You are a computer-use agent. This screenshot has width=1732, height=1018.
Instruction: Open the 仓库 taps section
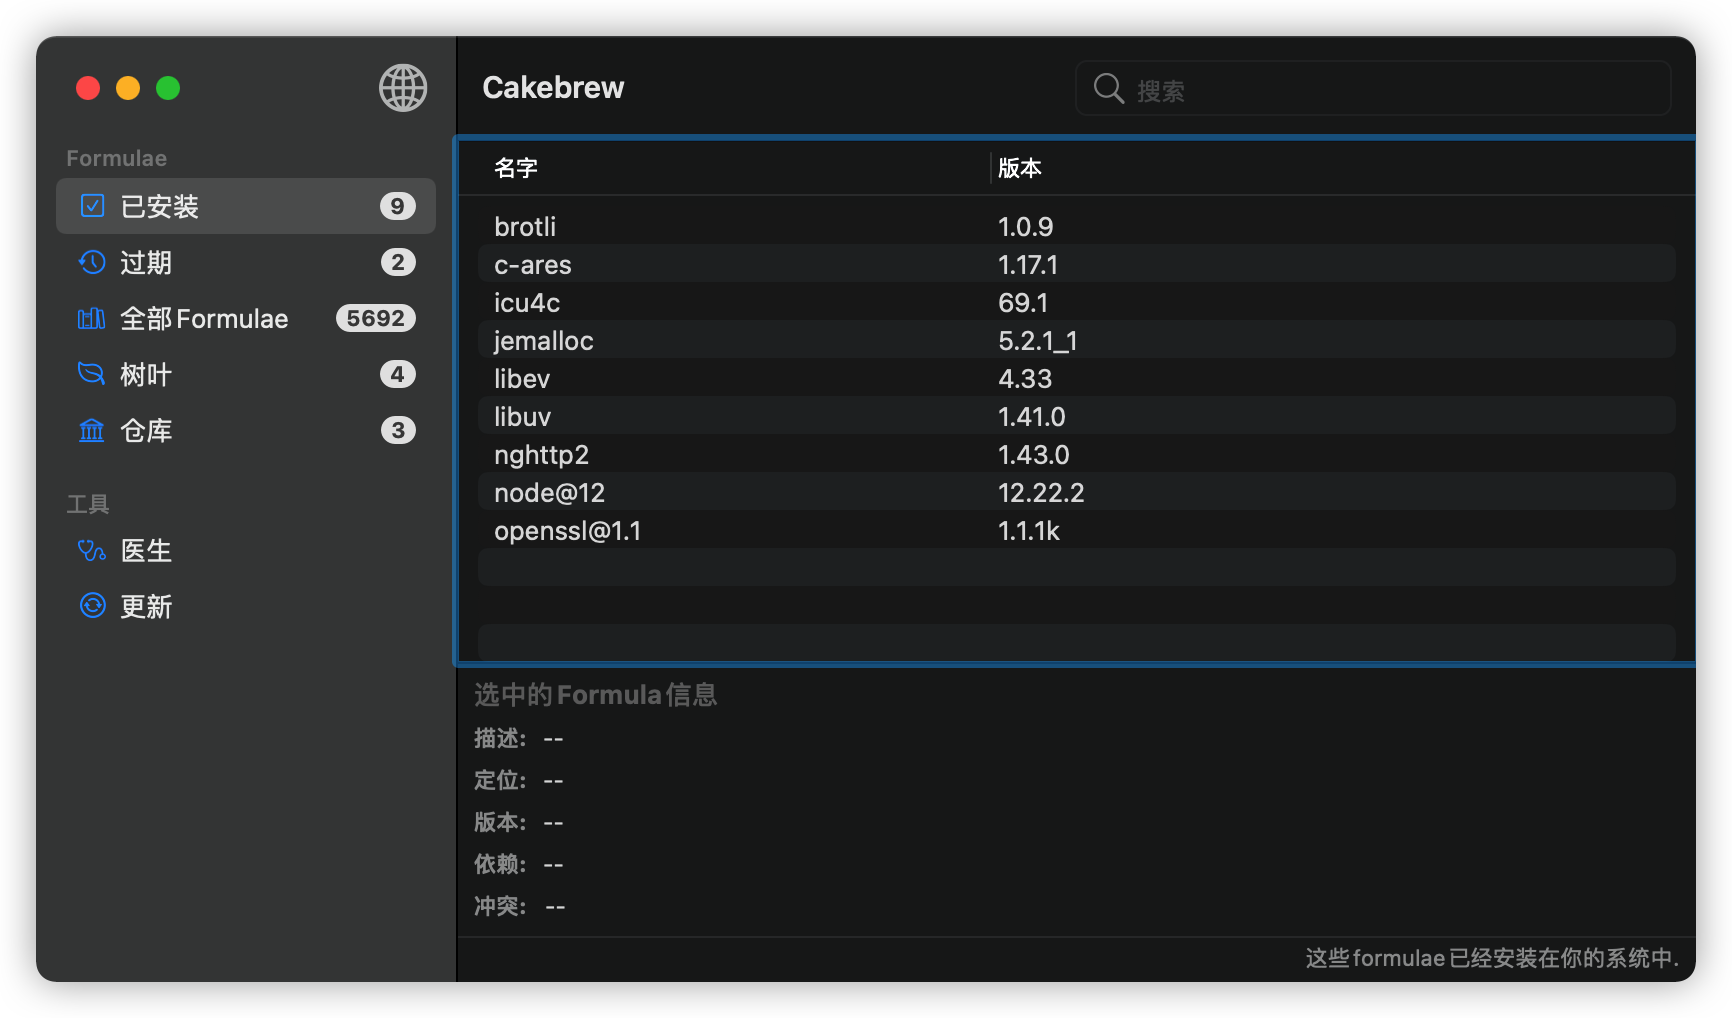(x=246, y=430)
